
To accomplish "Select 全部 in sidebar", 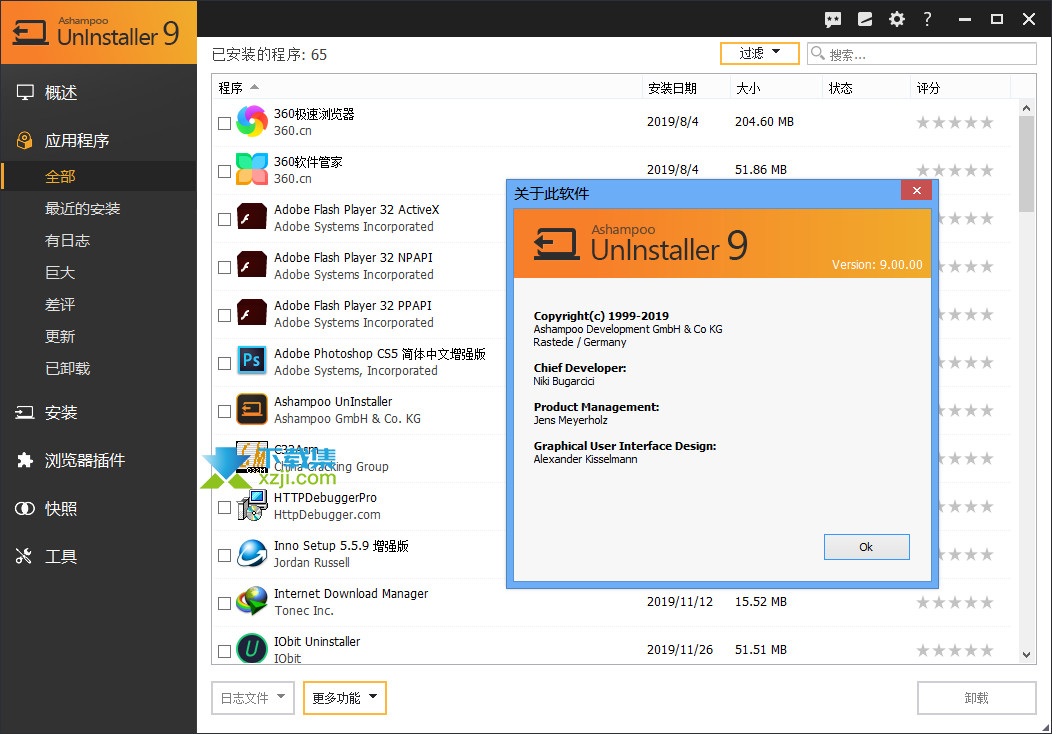I will (99, 176).
